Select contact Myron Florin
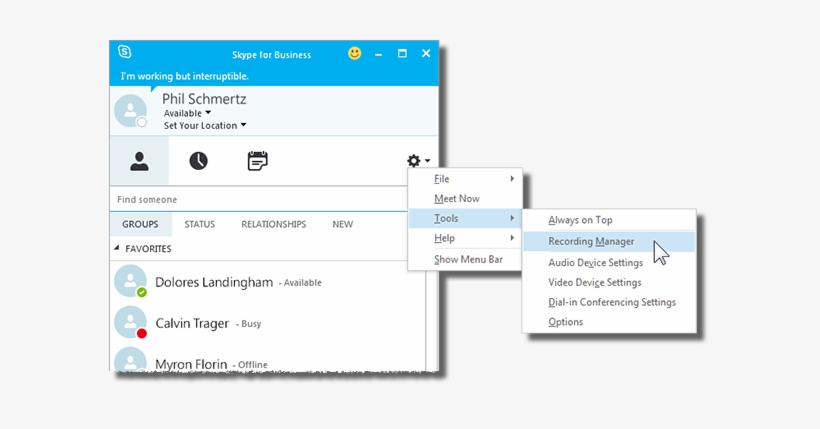Image resolution: width=820 pixels, height=429 pixels. tap(268, 360)
